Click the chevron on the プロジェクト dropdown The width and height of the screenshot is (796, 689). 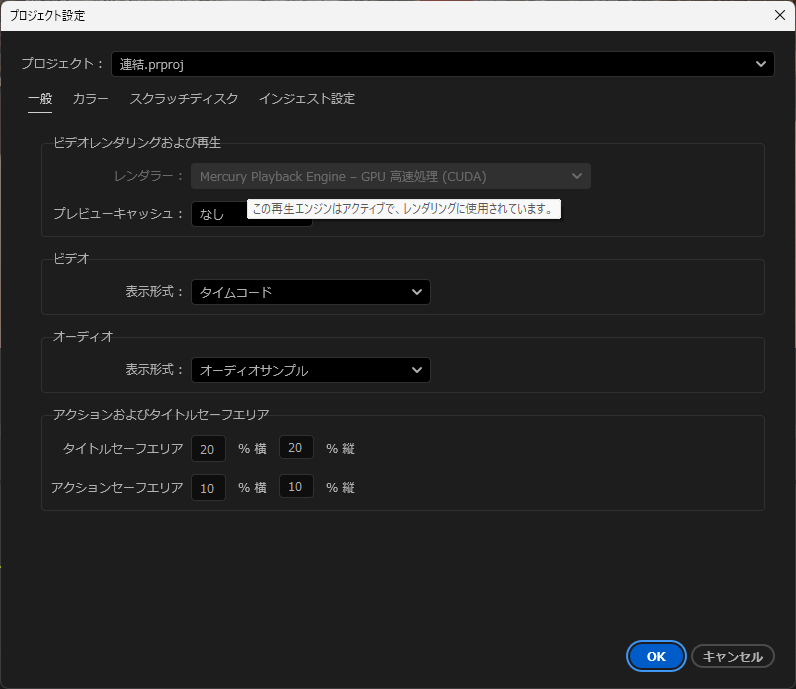coord(762,64)
